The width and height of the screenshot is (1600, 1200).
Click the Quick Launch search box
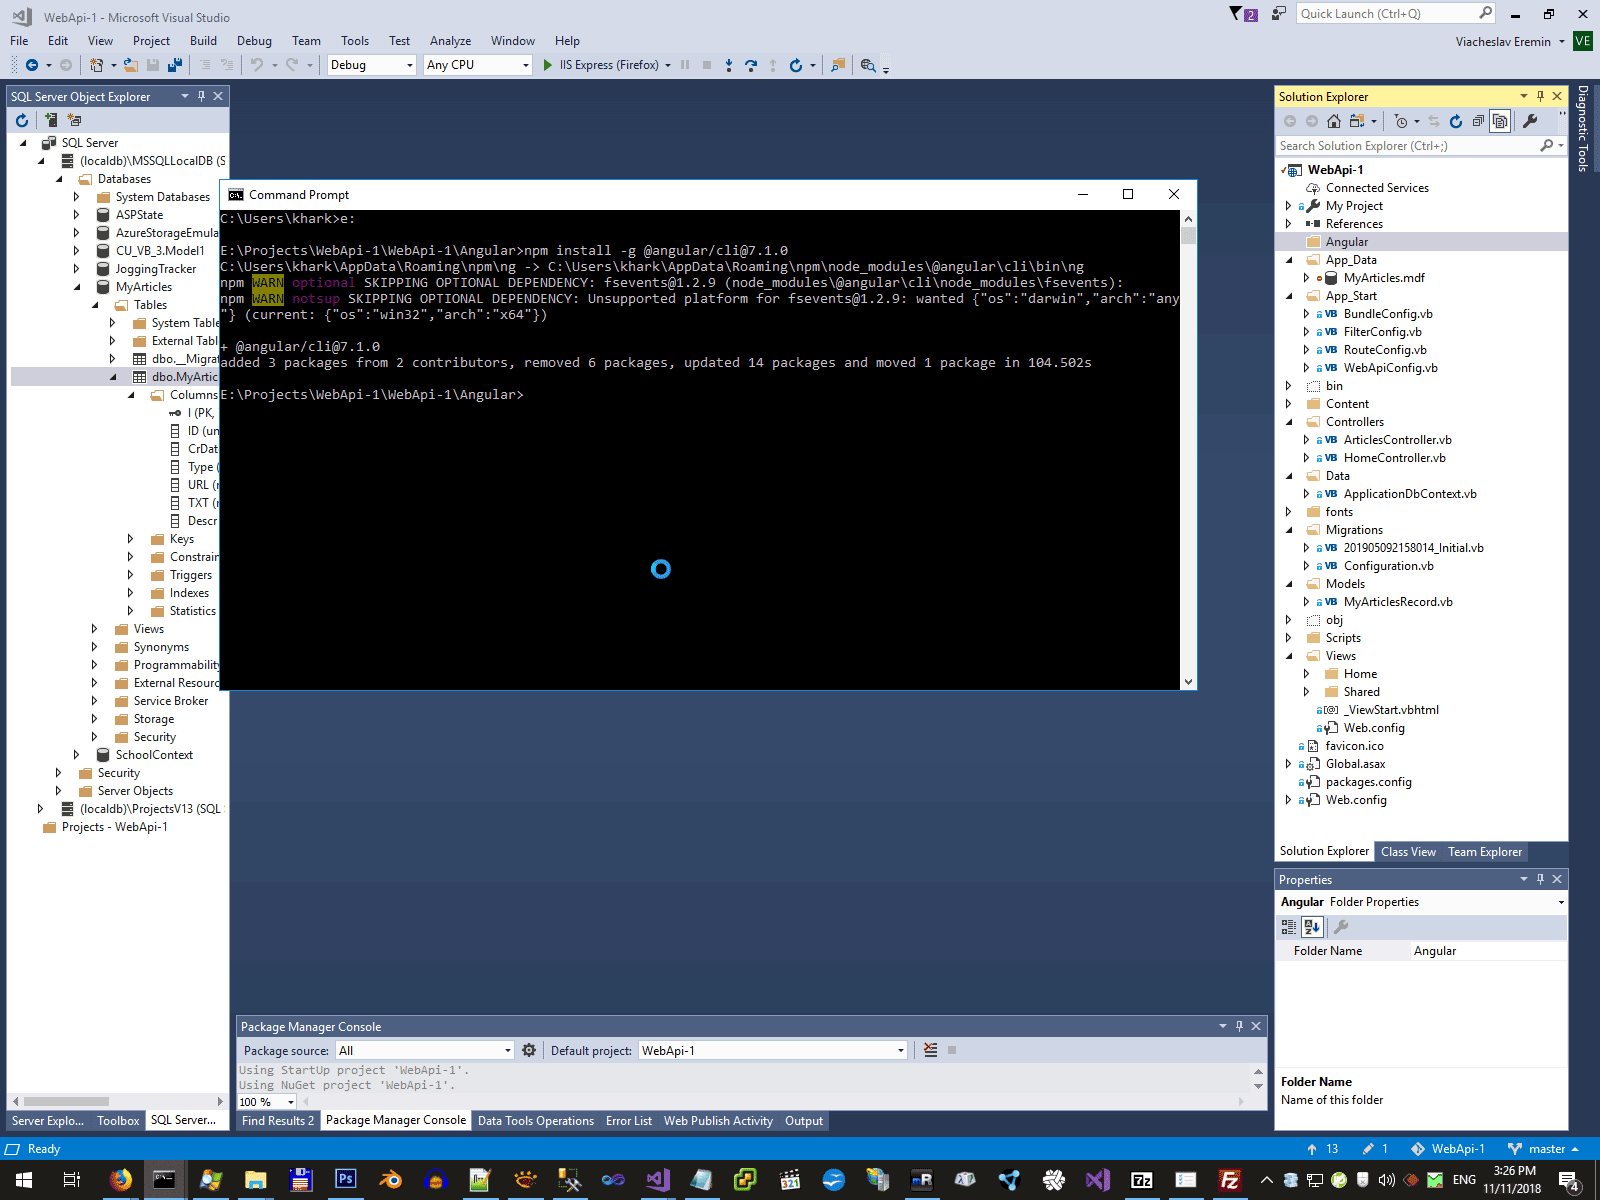point(1397,14)
